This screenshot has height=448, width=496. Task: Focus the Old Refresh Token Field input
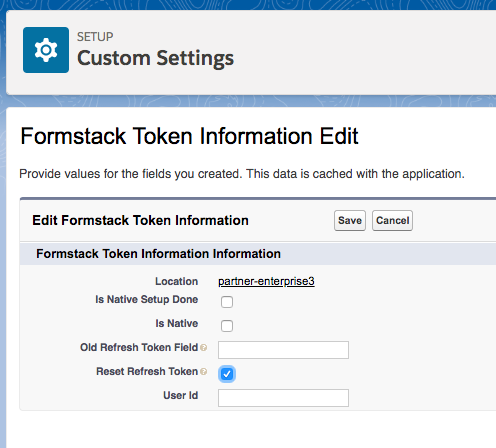coord(283,350)
